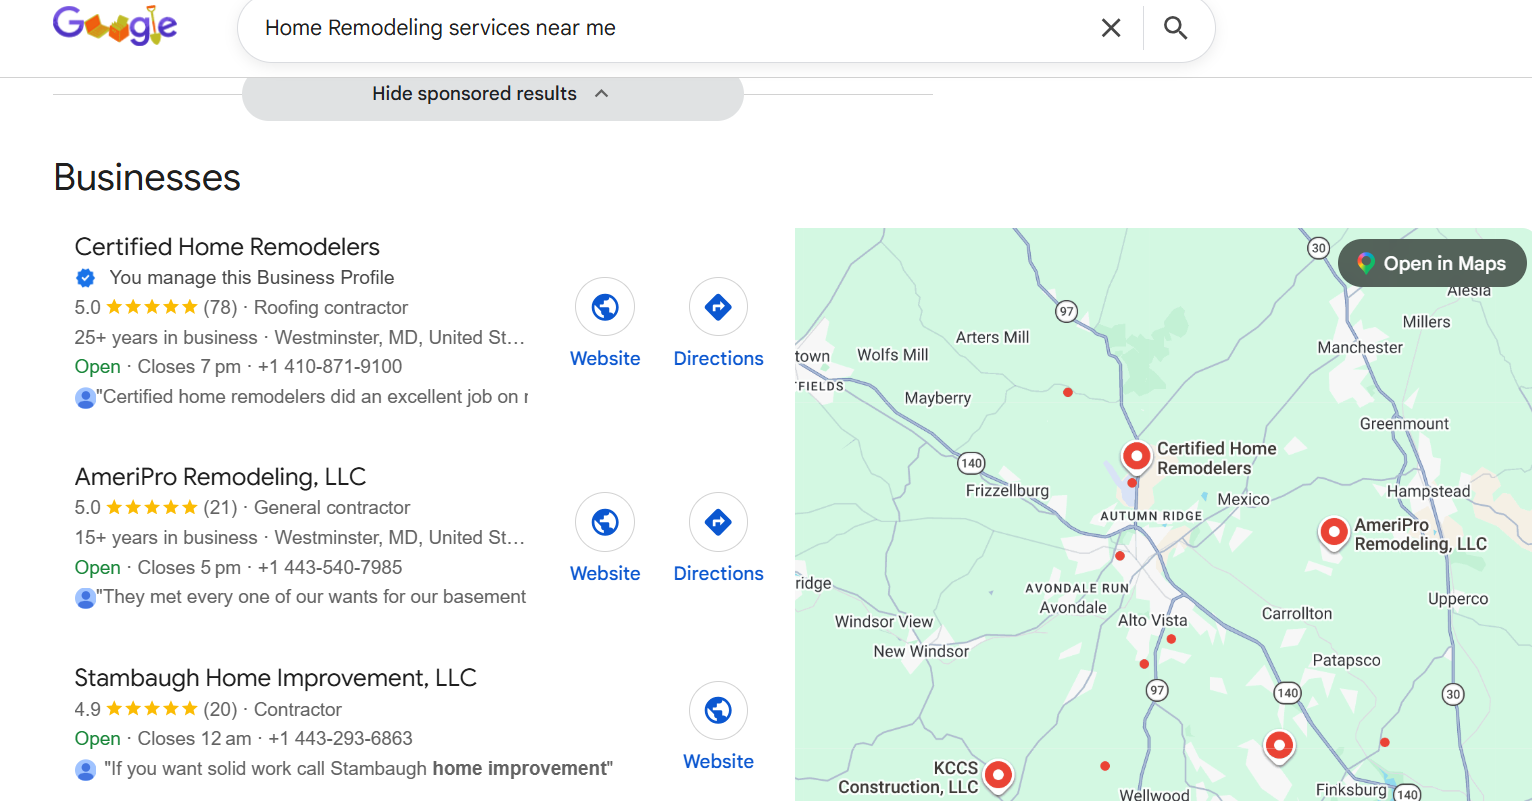Click New Windsor label on map

pos(921,651)
